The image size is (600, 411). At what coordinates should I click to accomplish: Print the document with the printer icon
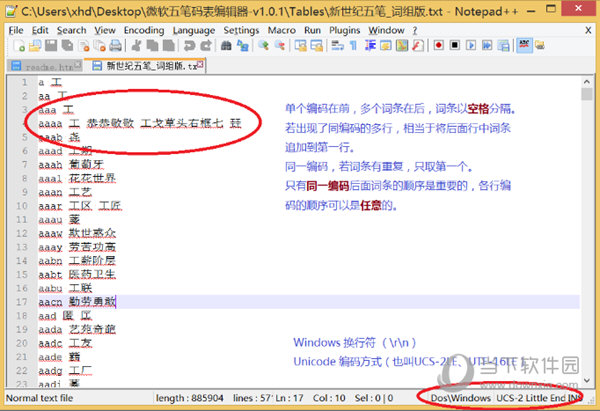(x=116, y=46)
